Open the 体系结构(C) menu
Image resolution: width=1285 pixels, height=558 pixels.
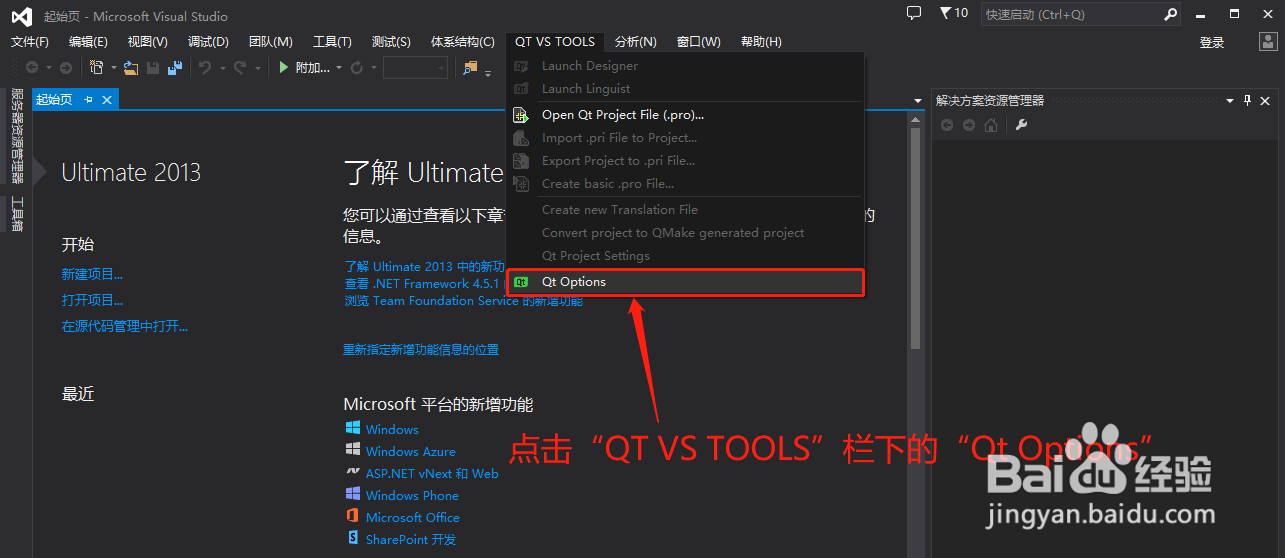coord(462,42)
